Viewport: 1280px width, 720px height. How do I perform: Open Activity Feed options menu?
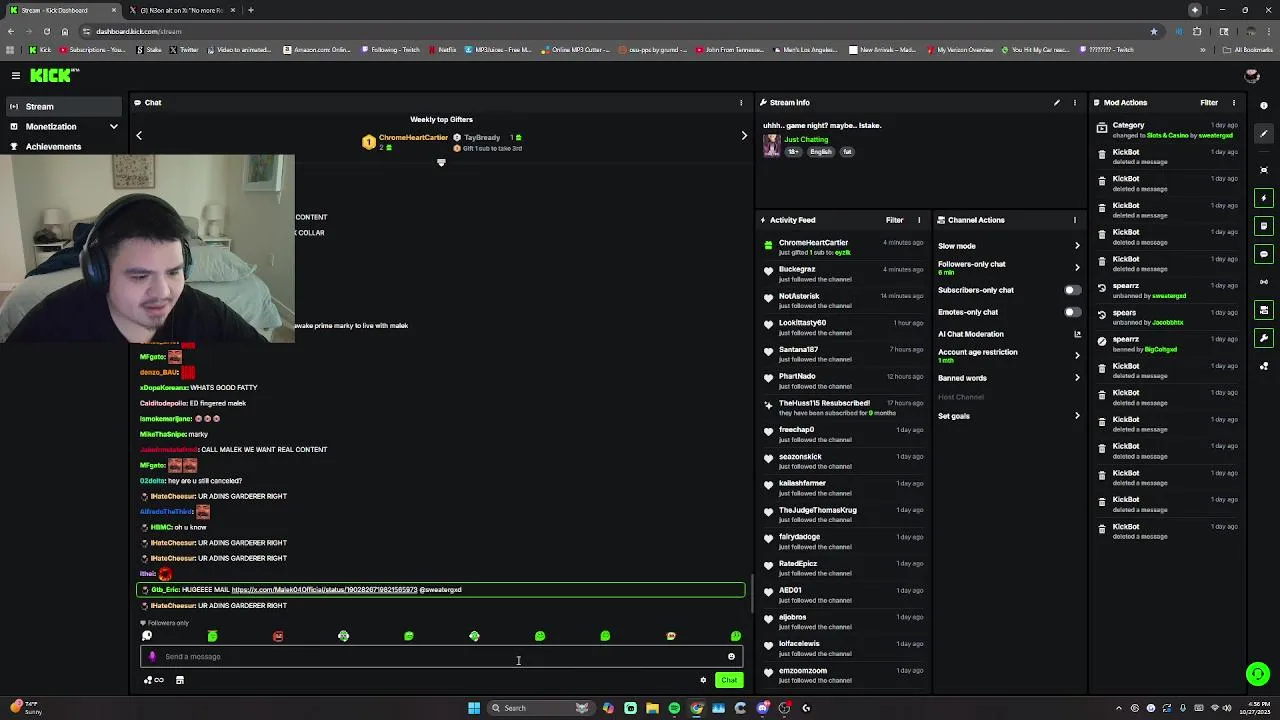(x=919, y=220)
